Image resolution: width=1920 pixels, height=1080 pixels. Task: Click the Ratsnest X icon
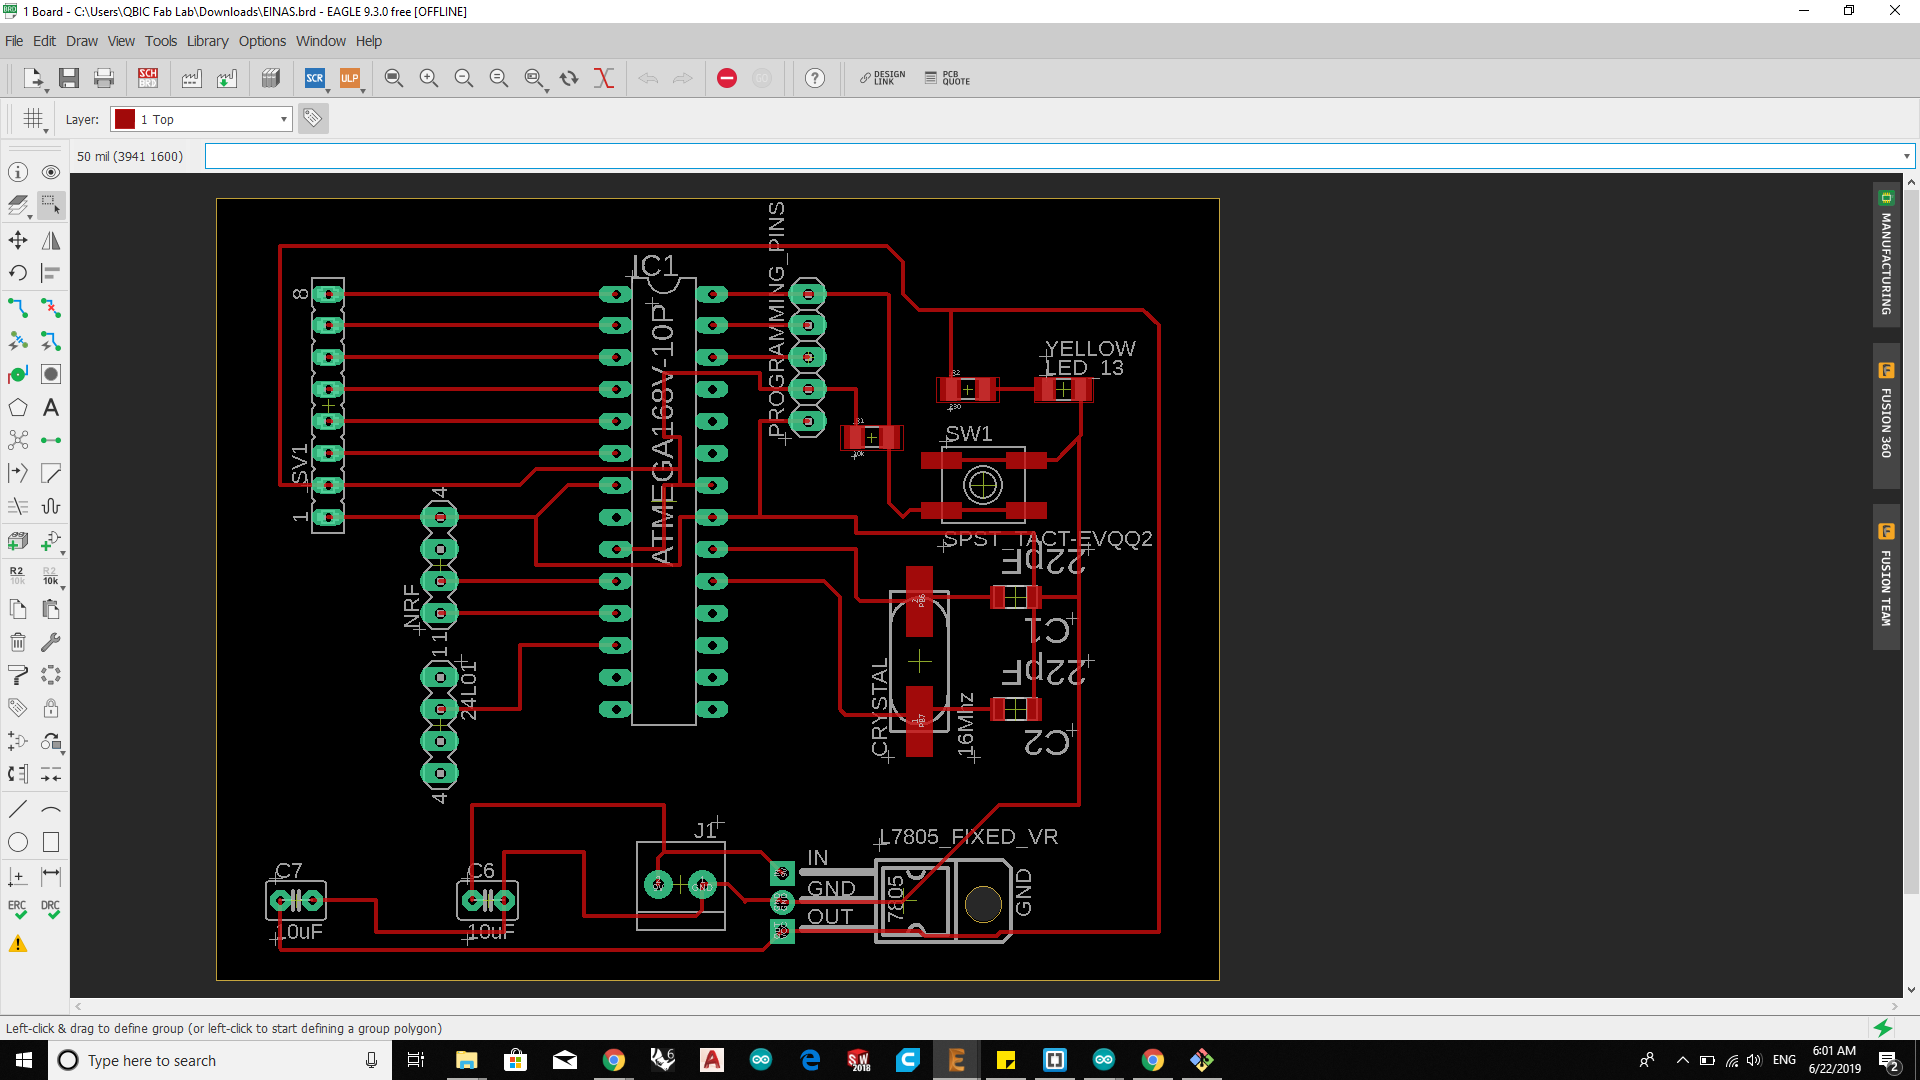tap(603, 78)
